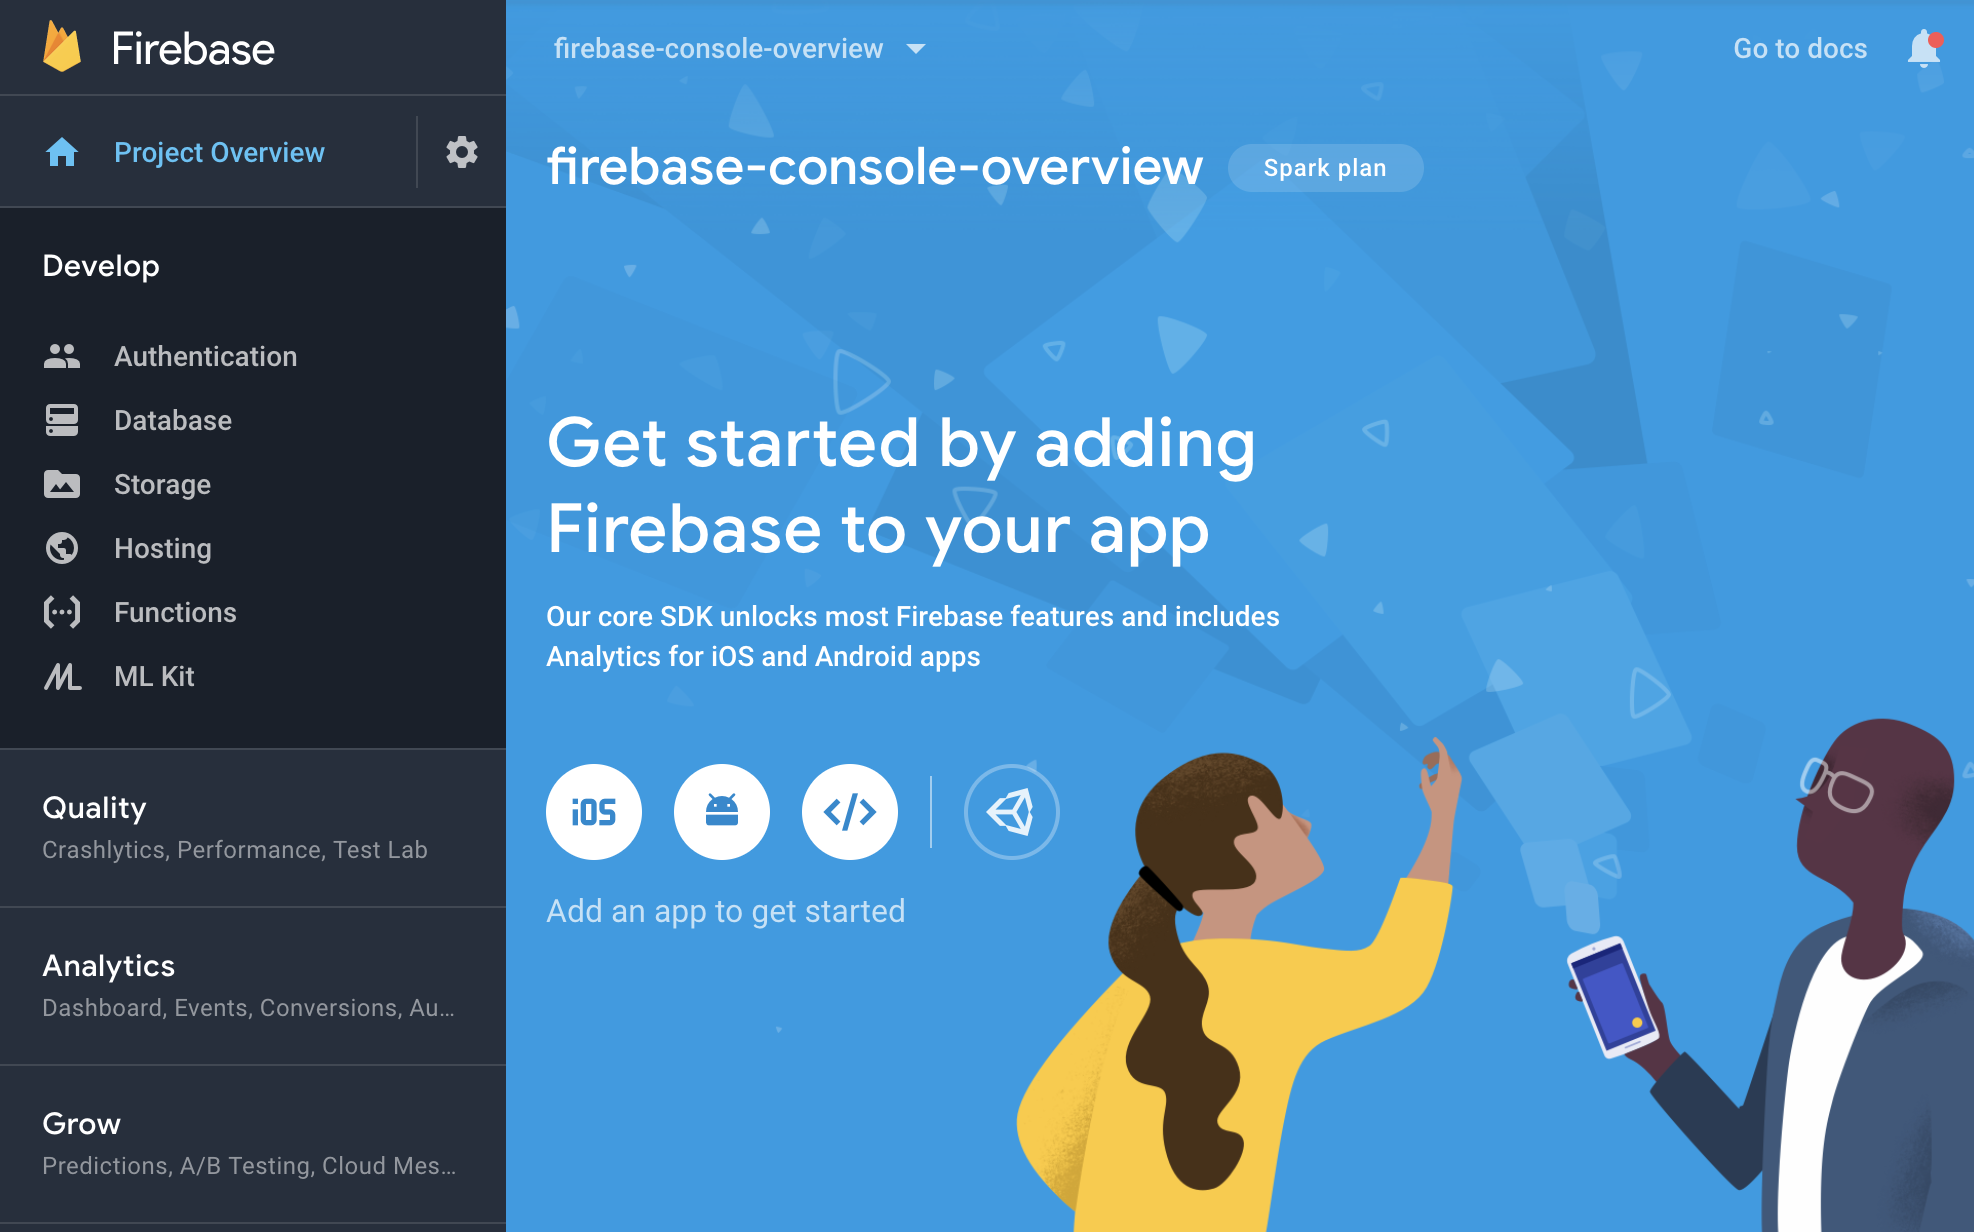The image size is (1974, 1232).
Task: Expand the project selector dropdown
Action: (x=918, y=47)
